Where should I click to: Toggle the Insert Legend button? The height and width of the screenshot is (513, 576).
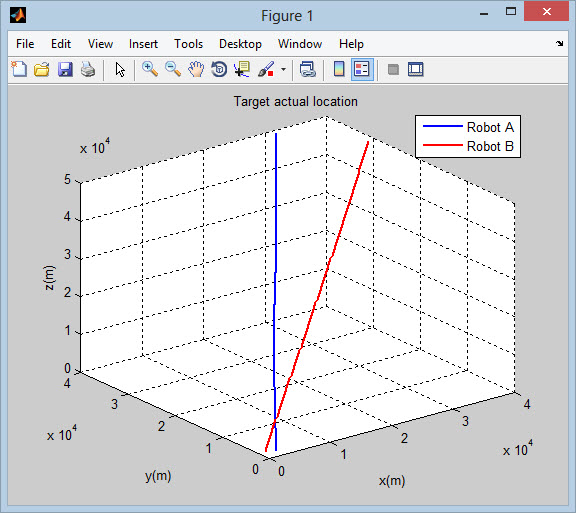(x=362, y=69)
